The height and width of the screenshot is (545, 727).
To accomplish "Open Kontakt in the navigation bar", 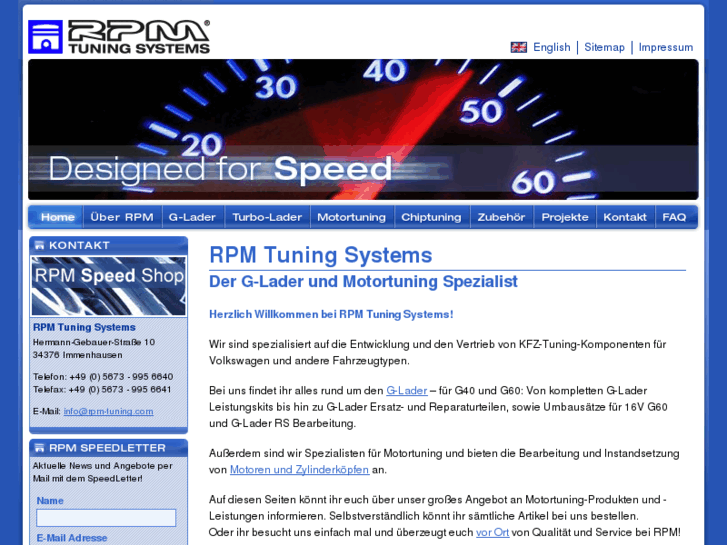I will tap(625, 217).
